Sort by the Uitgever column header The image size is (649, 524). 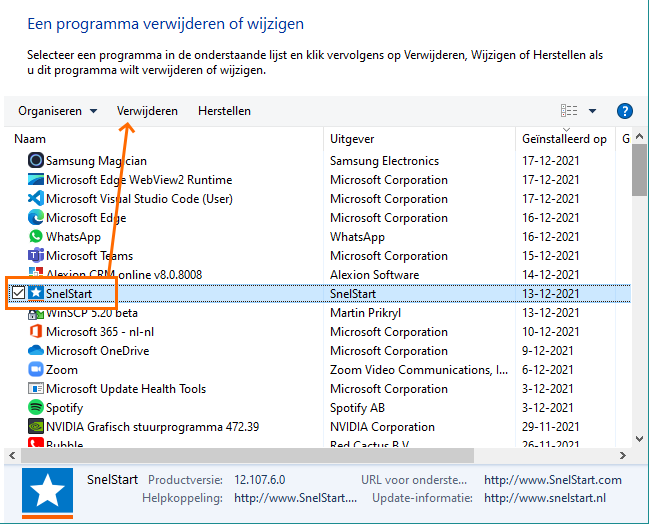click(x=352, y=139)
